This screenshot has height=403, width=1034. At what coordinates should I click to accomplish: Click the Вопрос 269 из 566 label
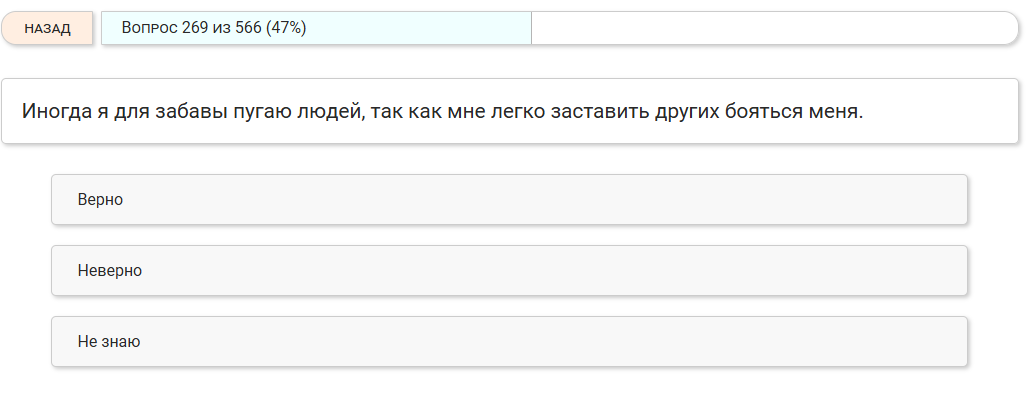(191, 28)
